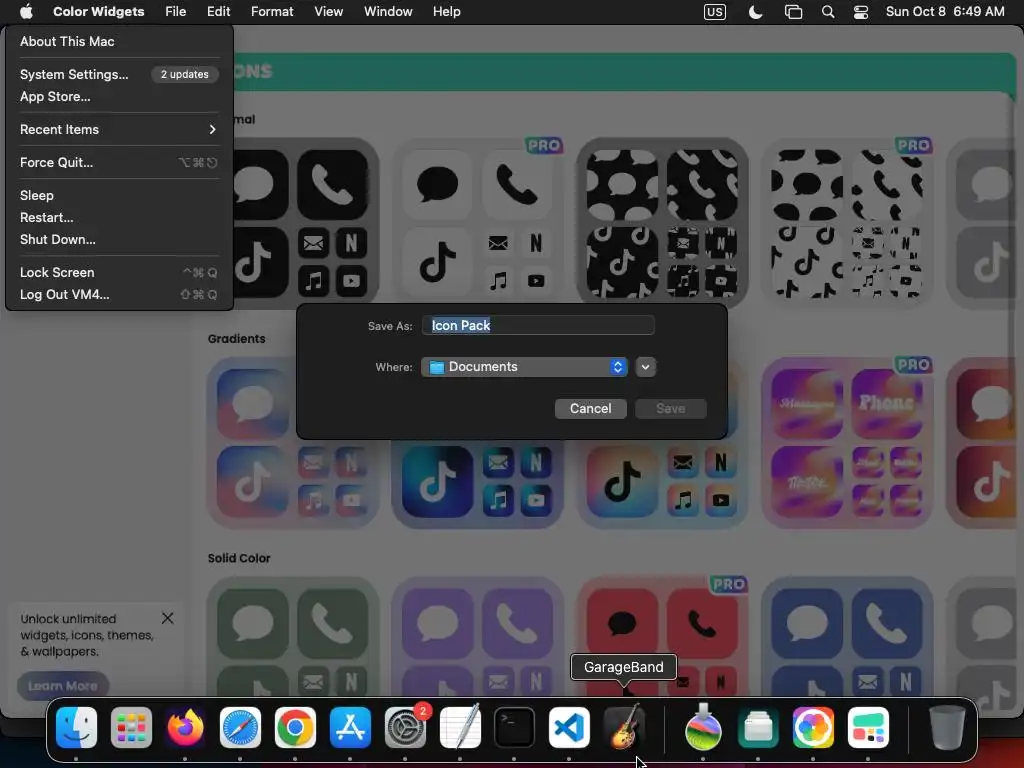Open the View menu

[328, 12]
